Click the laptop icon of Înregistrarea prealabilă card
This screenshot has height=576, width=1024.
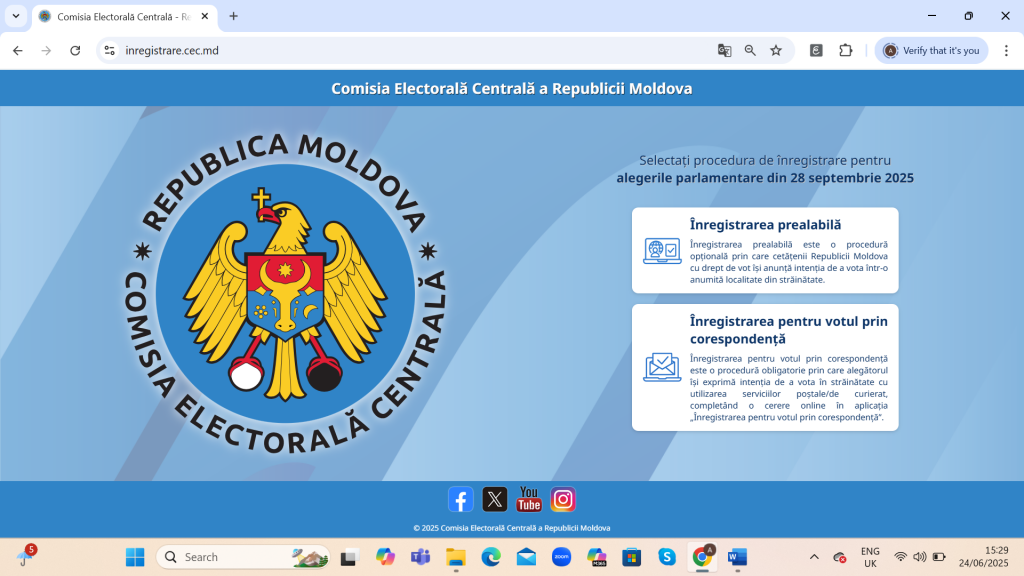click(x=662, y=251)
